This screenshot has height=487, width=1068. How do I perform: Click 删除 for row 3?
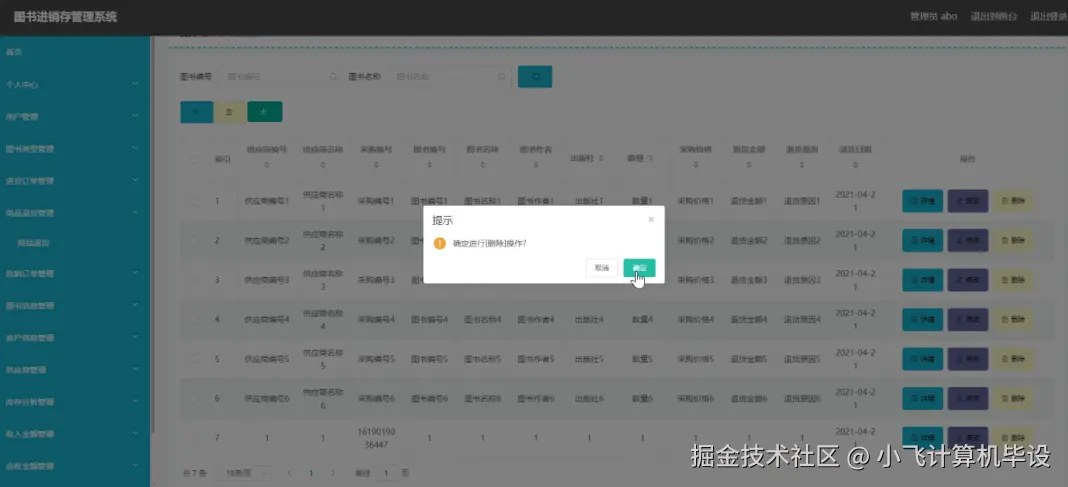pos(1013,280)
